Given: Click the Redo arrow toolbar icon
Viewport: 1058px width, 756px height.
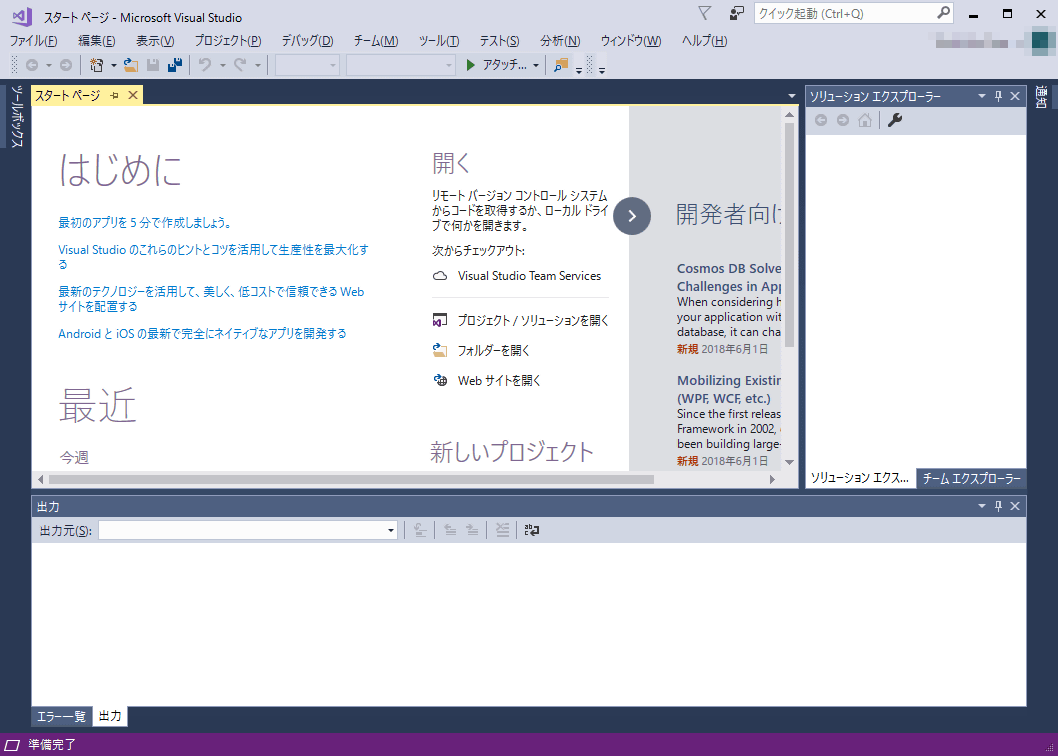Looking at the screenshot, I should click(240, 65).
